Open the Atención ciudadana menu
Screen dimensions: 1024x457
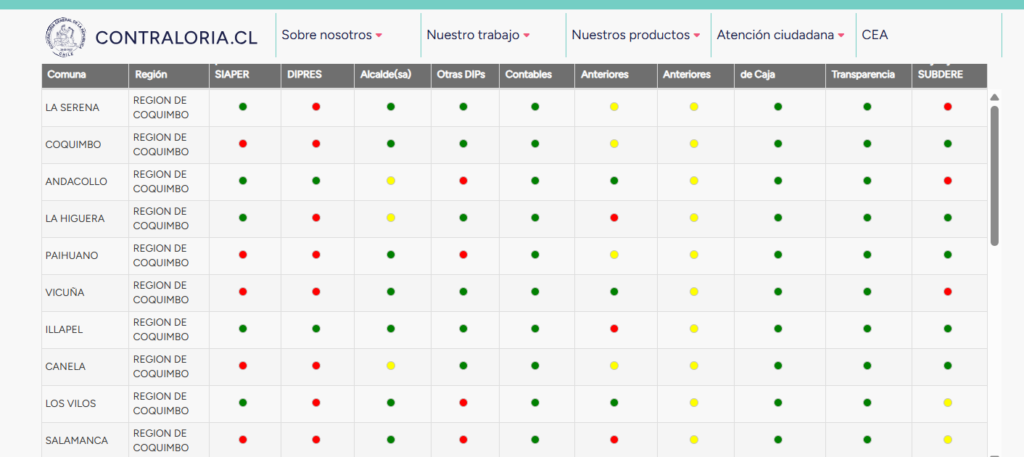(780, 35)
